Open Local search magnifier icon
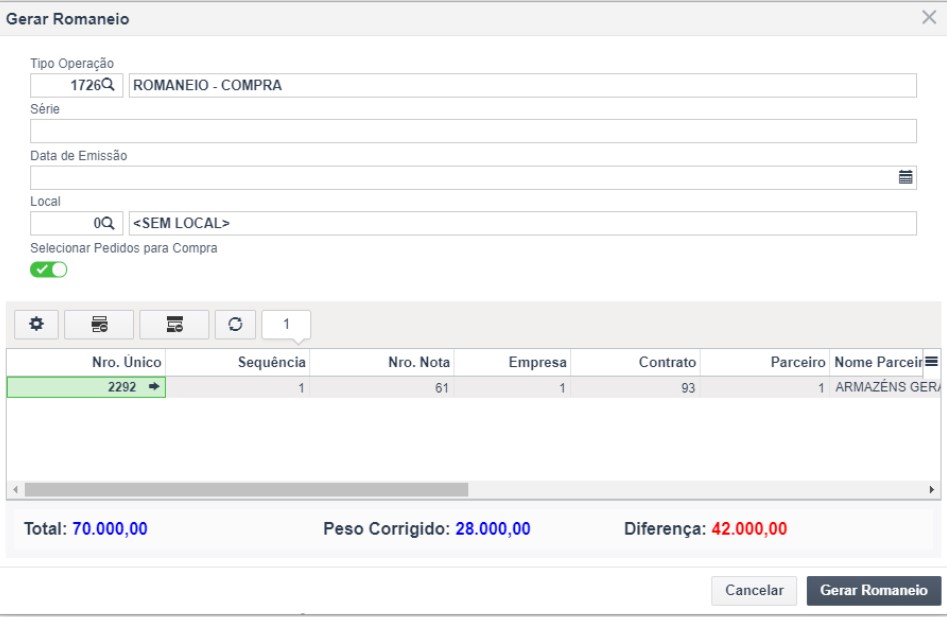 pyautogui.click(x=108, y=223)
